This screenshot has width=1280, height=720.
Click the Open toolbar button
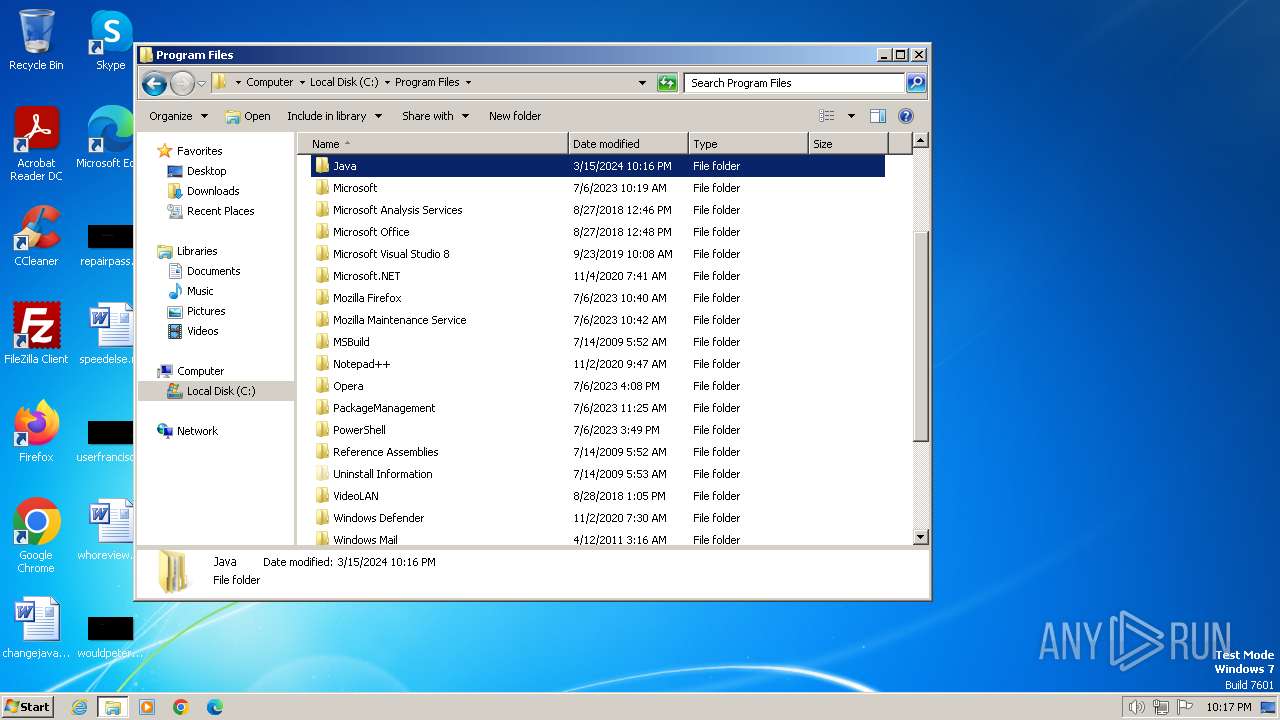[248, 116]
